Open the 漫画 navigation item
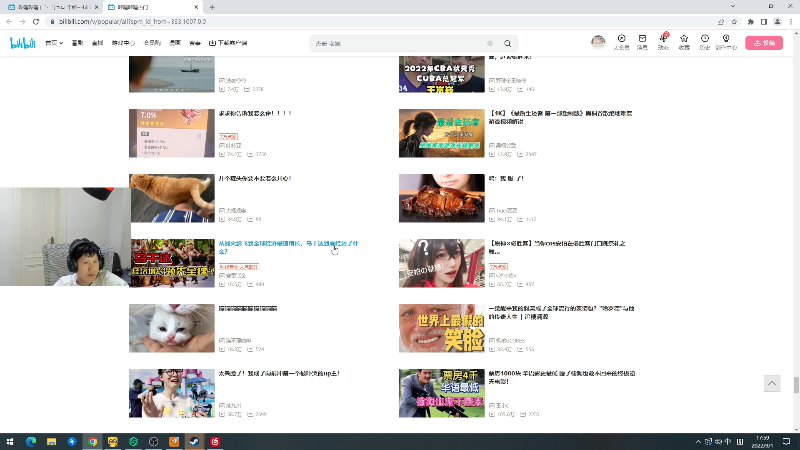The image size is (800, 450). [x=175, y=43]
